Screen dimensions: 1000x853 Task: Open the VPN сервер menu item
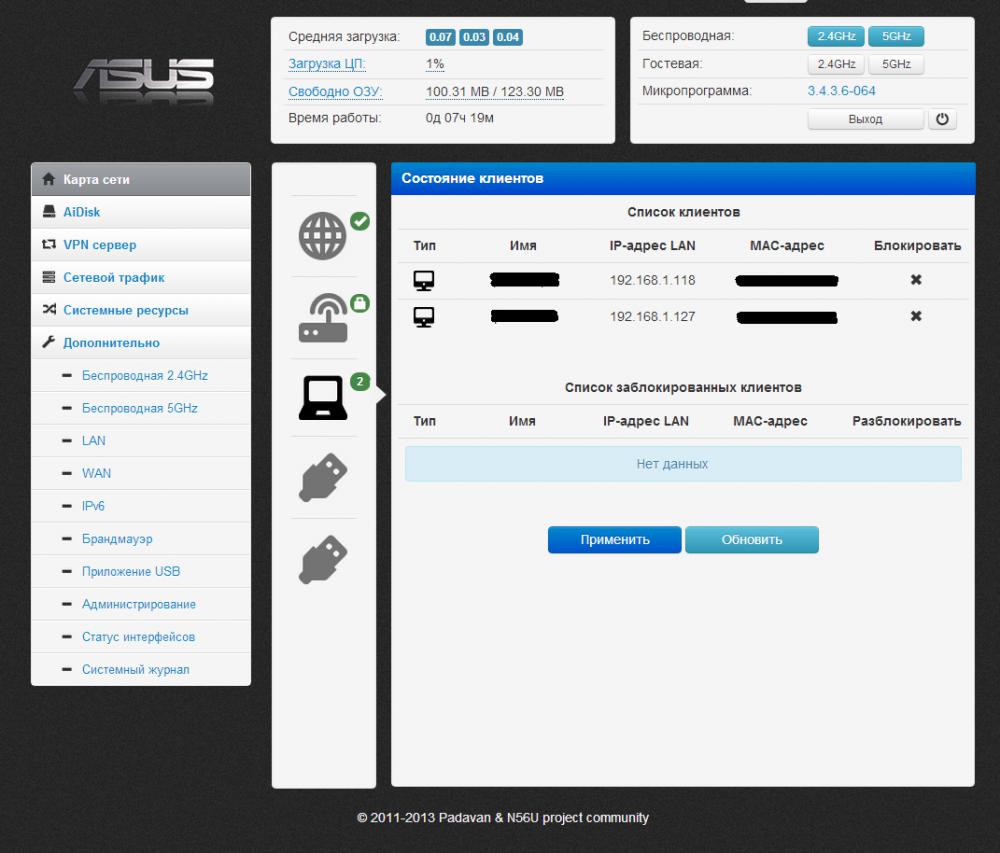point(99,245)
